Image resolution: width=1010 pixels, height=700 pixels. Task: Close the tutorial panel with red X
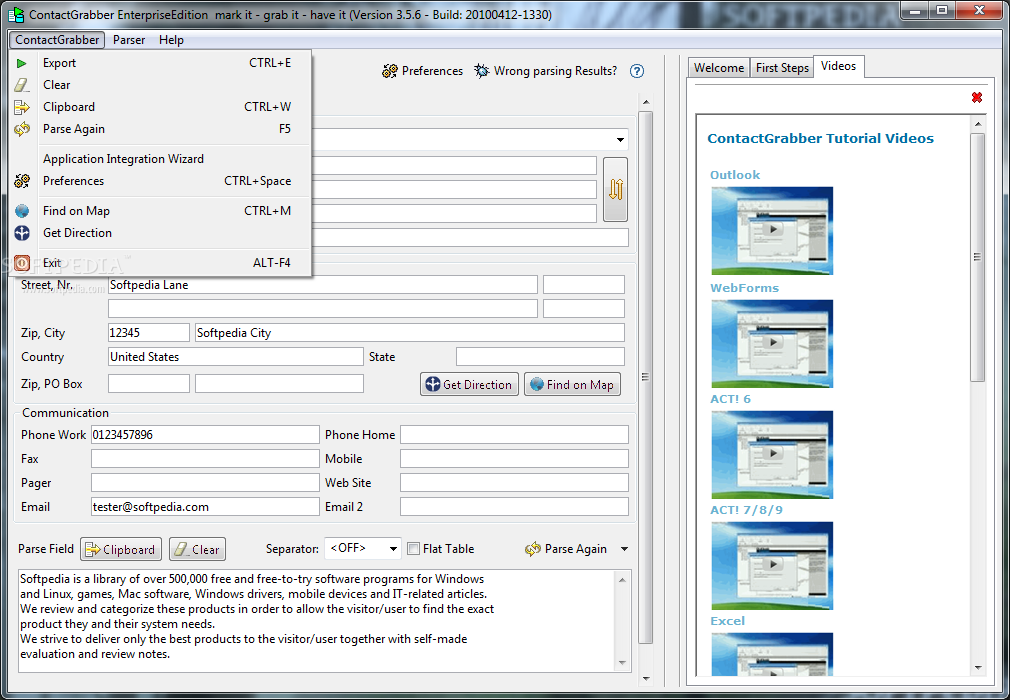coord(977,97)
